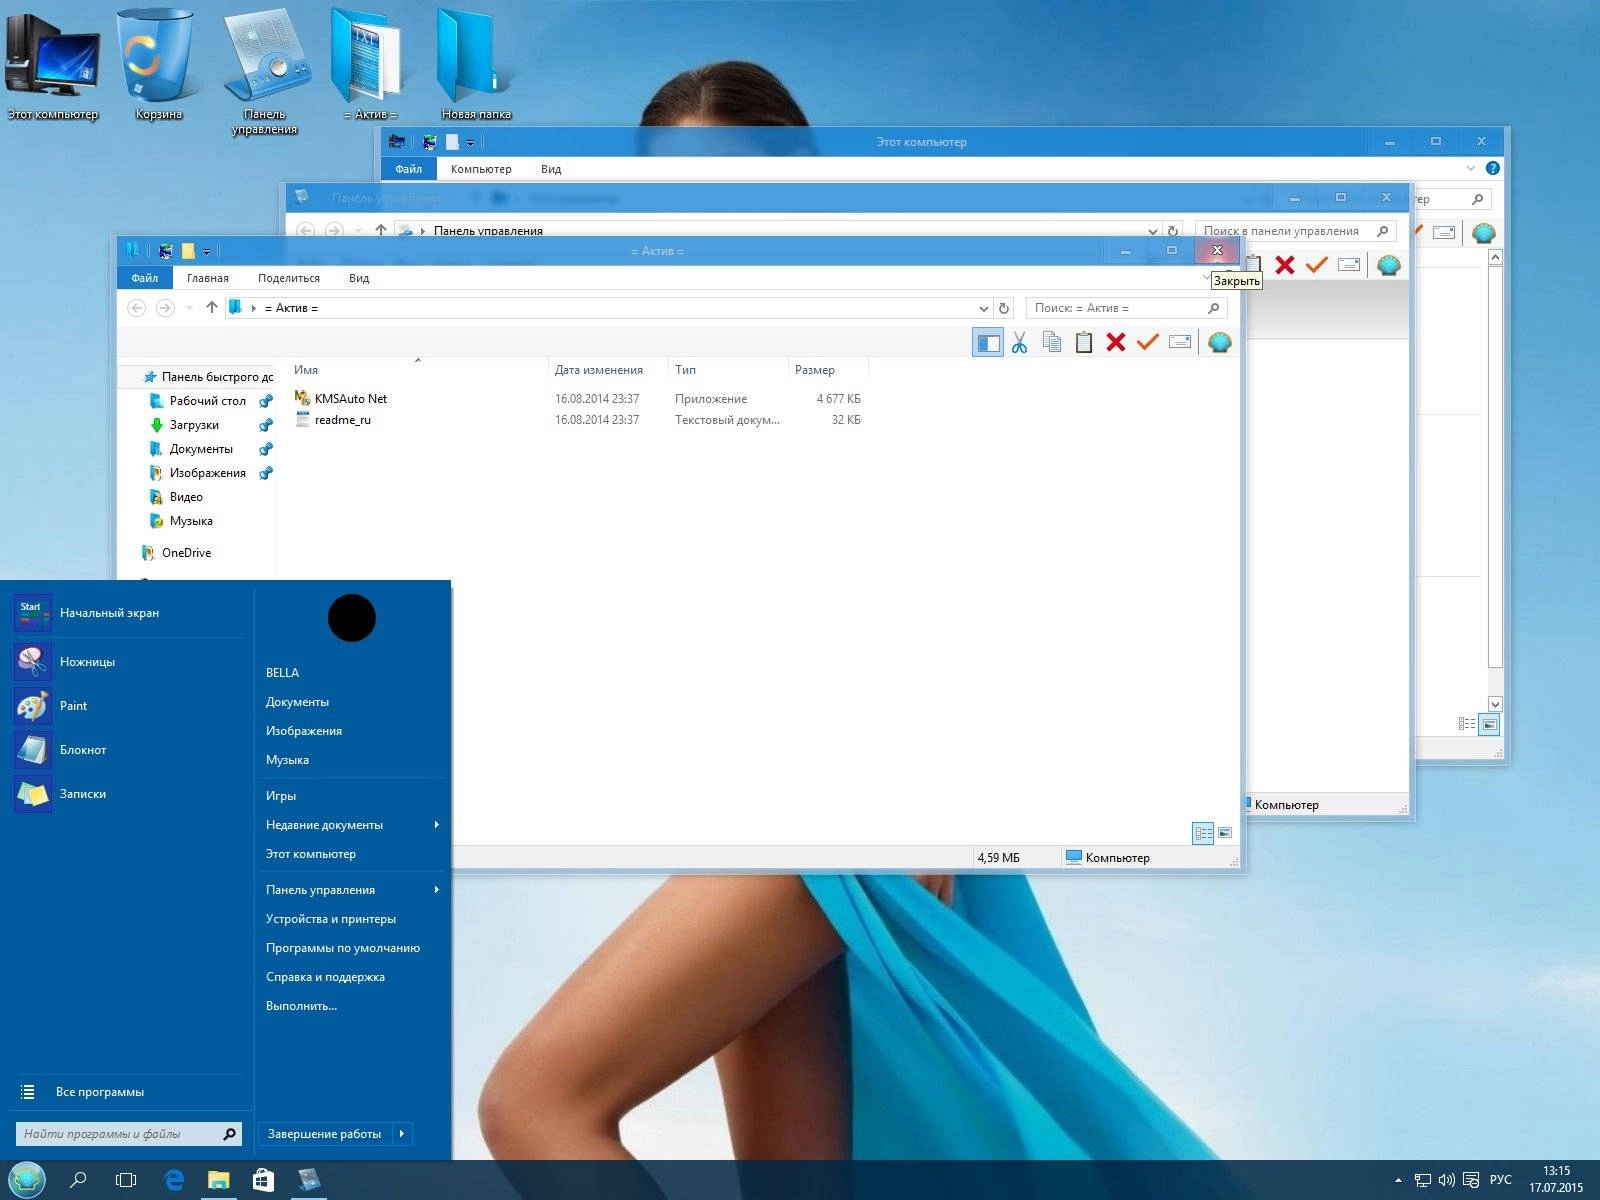The image size is (1600, 1200).
Task: Click the orange checkmark in Панель управления window
Action: (1317, 265)
